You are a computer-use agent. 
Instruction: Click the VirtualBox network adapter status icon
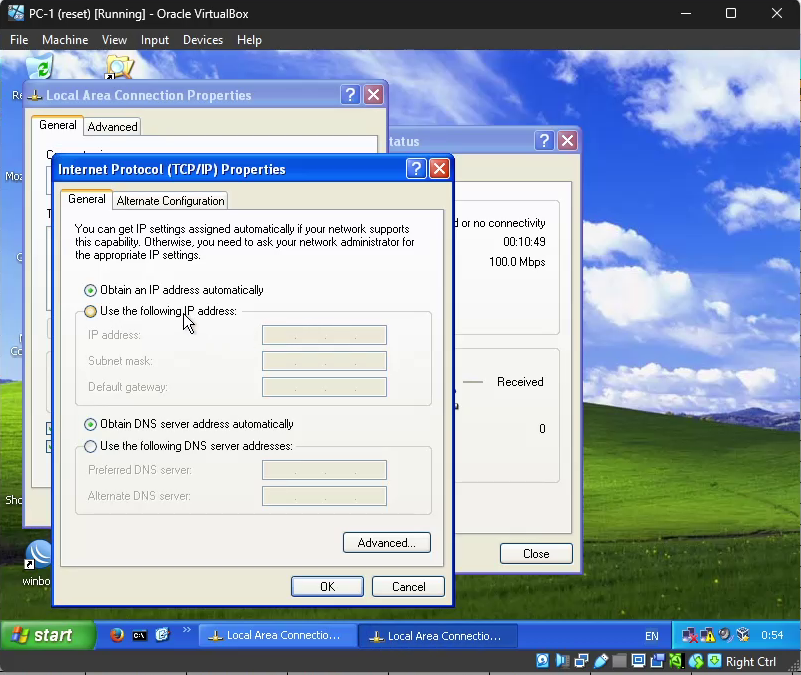581,661
